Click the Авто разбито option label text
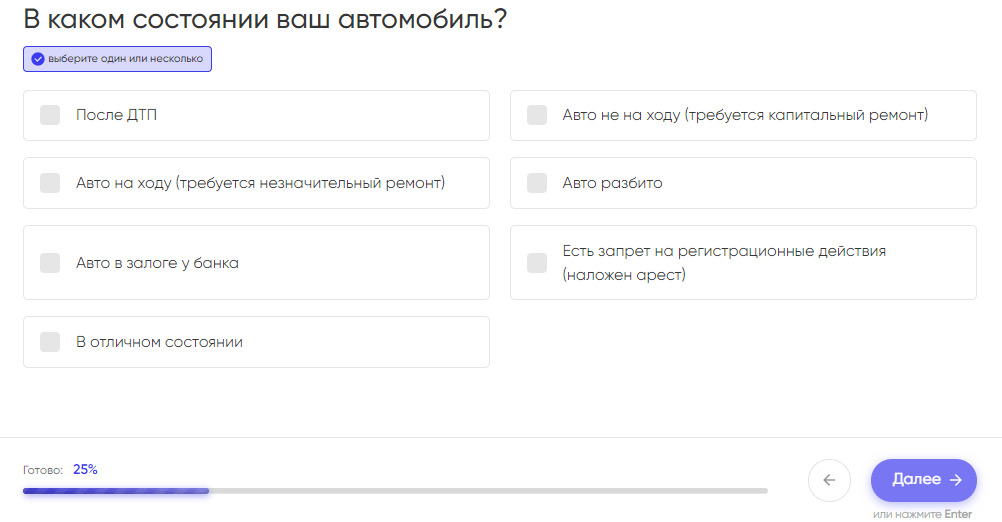 tap(612, 183)
